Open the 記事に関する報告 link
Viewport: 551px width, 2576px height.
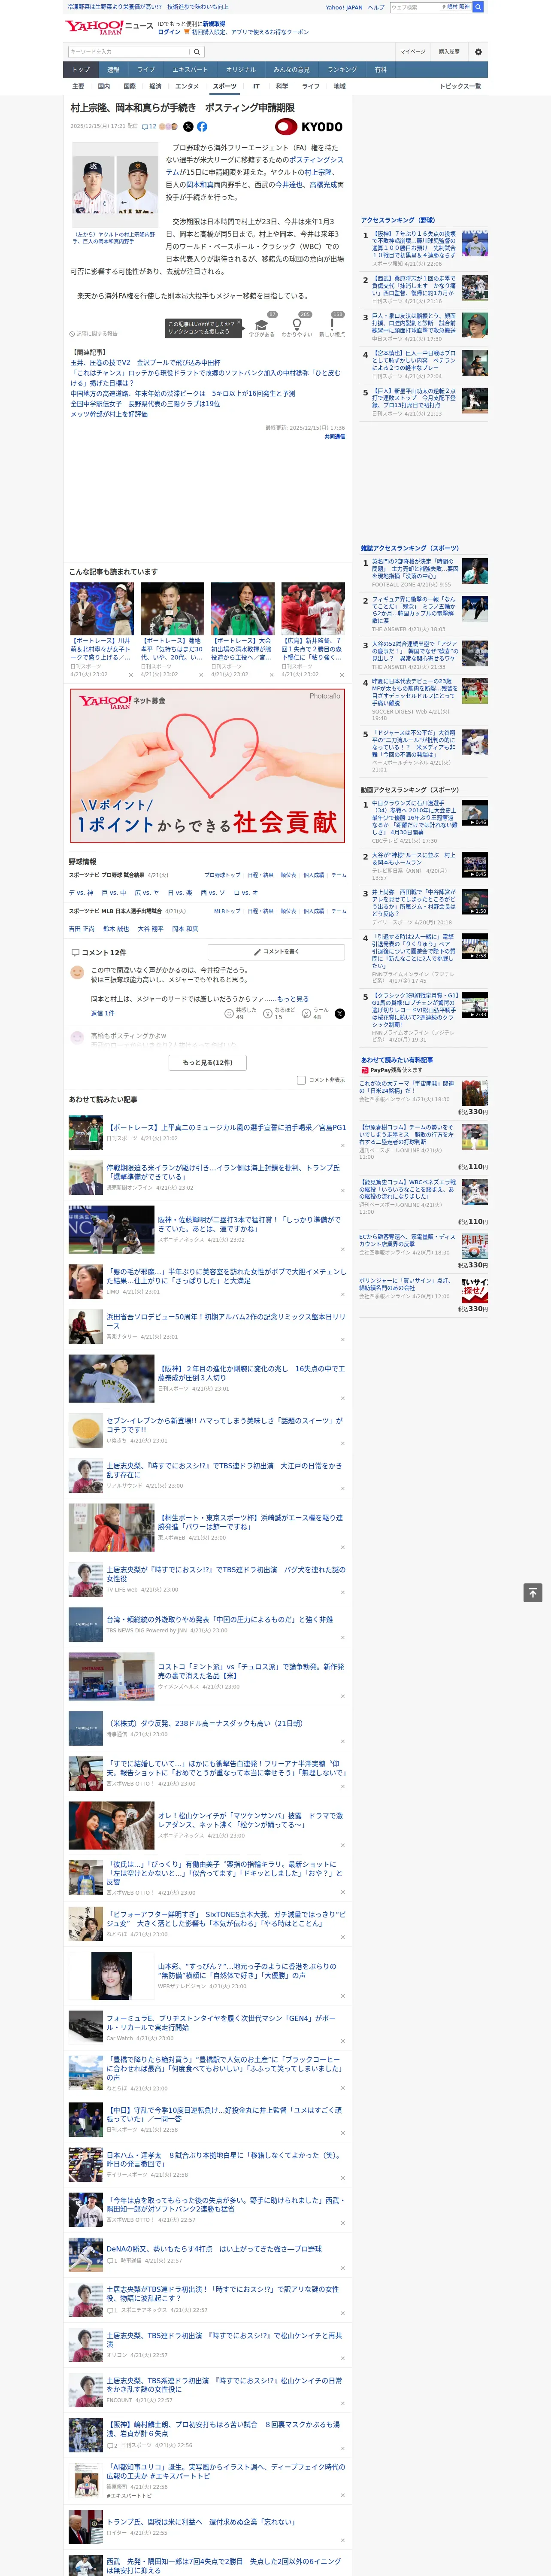[94, 334]
